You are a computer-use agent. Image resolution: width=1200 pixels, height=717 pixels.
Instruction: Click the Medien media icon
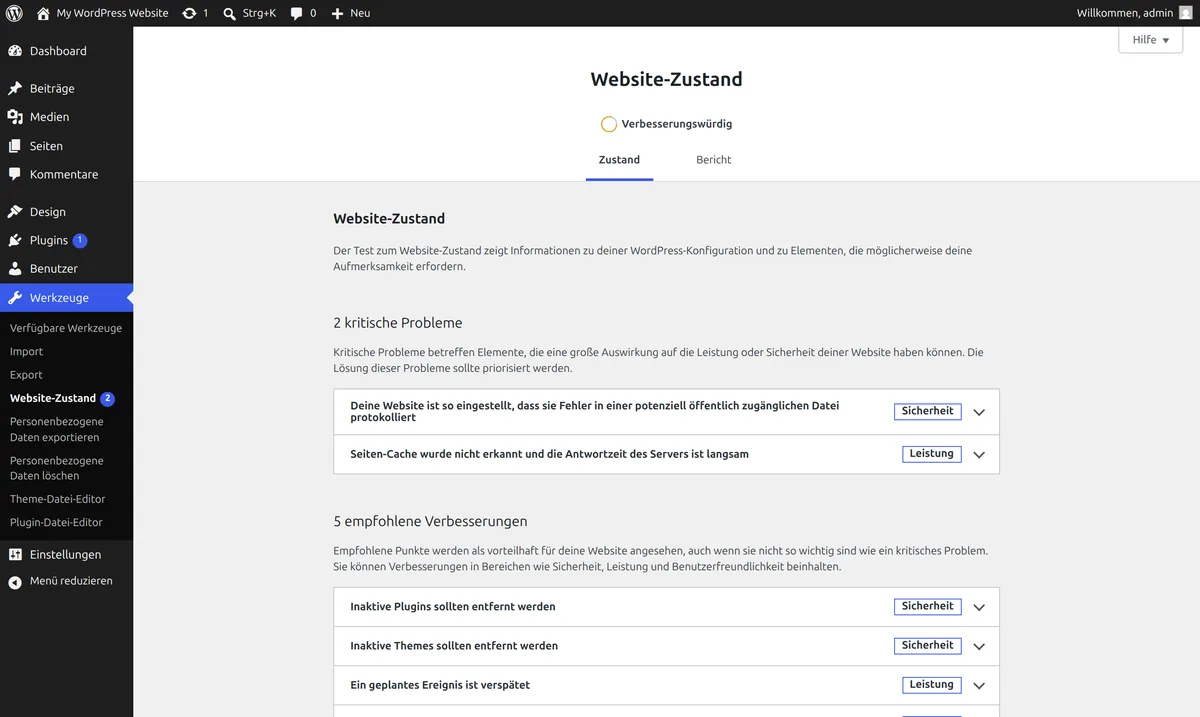click(x=15, y=117)
